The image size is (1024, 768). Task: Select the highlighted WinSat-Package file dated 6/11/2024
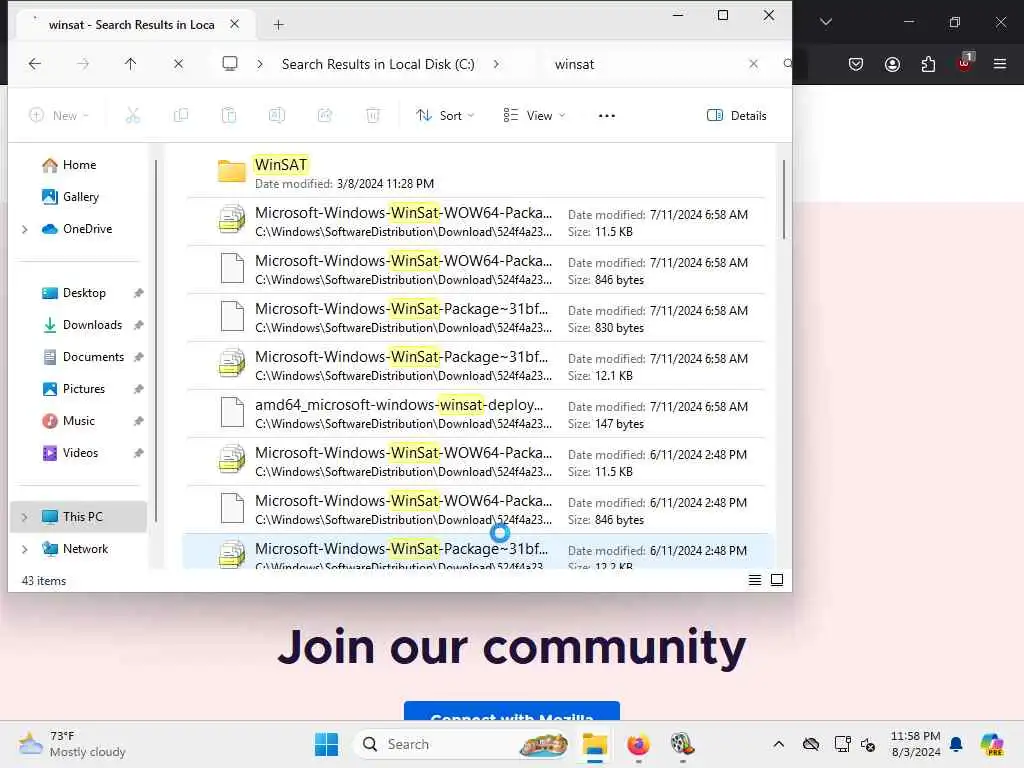click(x=476, y=552)
